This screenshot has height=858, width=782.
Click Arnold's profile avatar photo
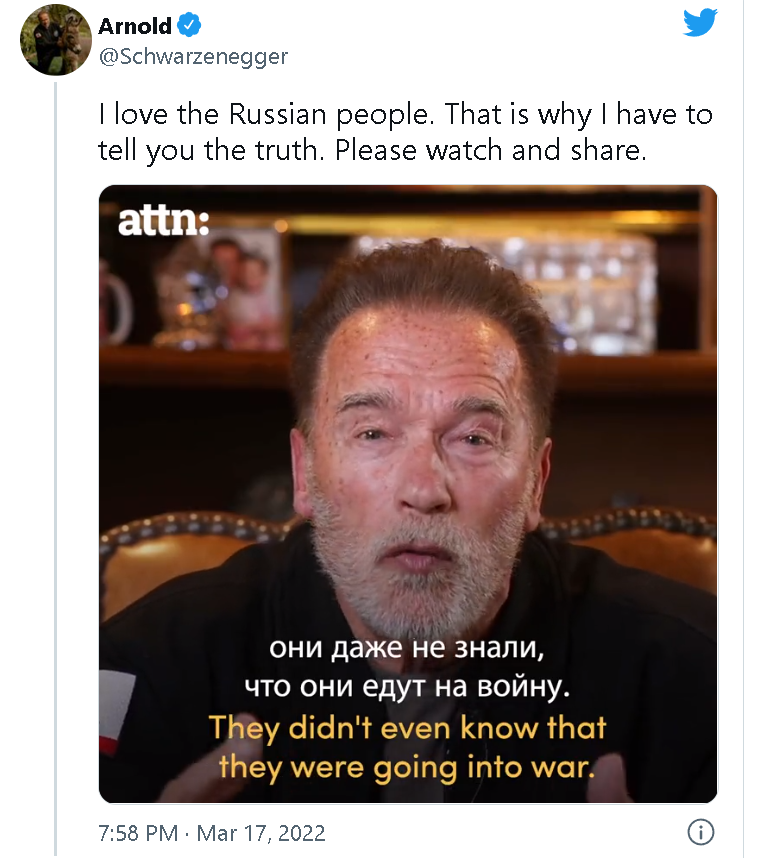(x=56, y=40)
